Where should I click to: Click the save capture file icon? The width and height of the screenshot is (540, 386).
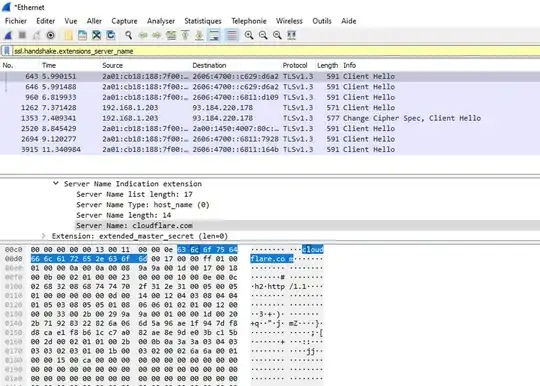[x=82, y=35]
